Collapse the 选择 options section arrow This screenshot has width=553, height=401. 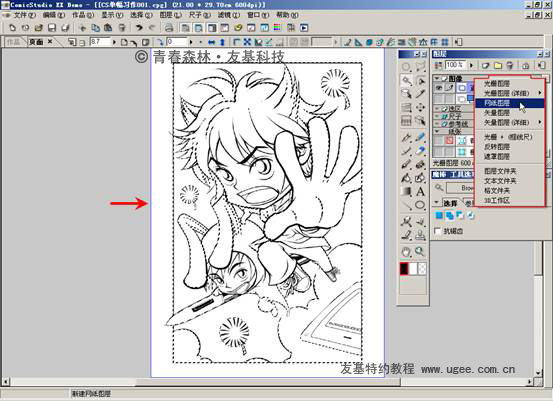[437, 203]
